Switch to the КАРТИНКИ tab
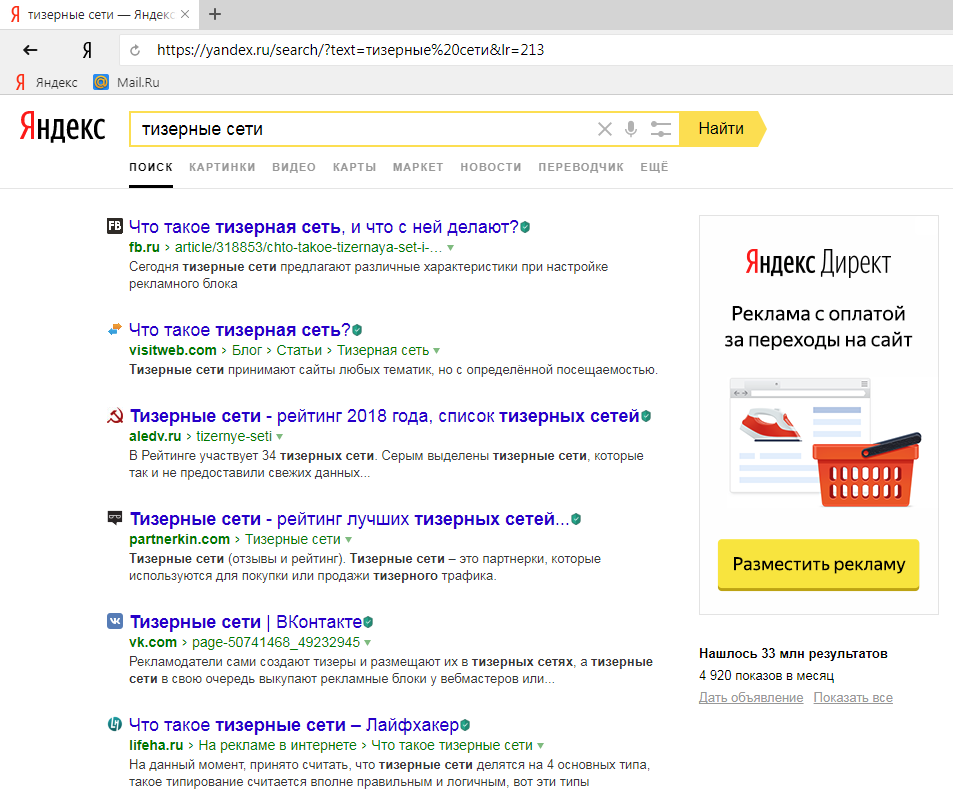The height and width of the screenshot is (801, 953). pyautogui.click(x=222, y=167)
